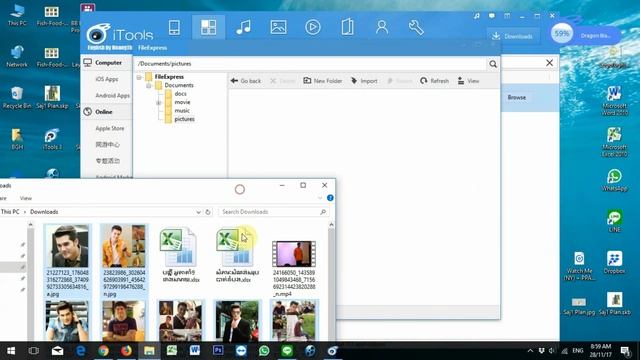Click View in FileExpress toolbar
640x360 pixels.
pyautogui.click(x=468, y=81)
